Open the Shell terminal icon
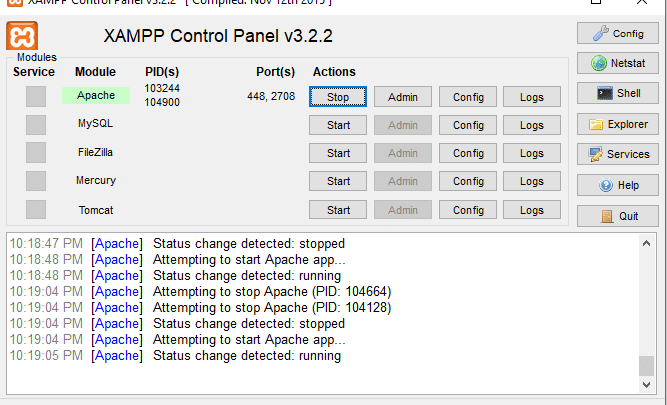The height and width of the screenshot is (405, 667). [604, 93]
